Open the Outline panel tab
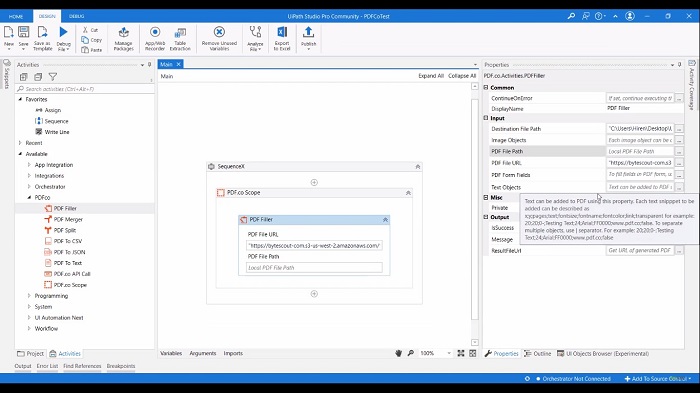This screenshot has width=700, height=393. pos(538,354)
